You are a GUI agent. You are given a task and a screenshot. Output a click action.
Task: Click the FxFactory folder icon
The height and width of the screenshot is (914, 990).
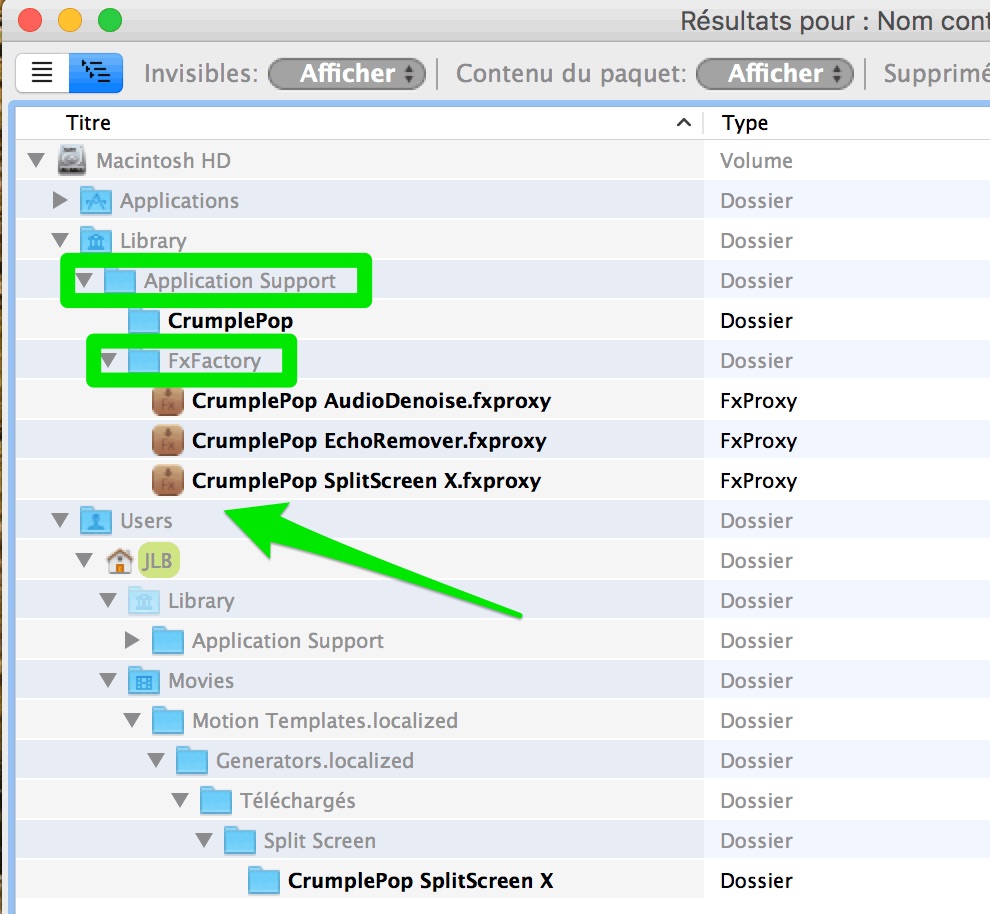pyautogui.click(x=144, y=360)
